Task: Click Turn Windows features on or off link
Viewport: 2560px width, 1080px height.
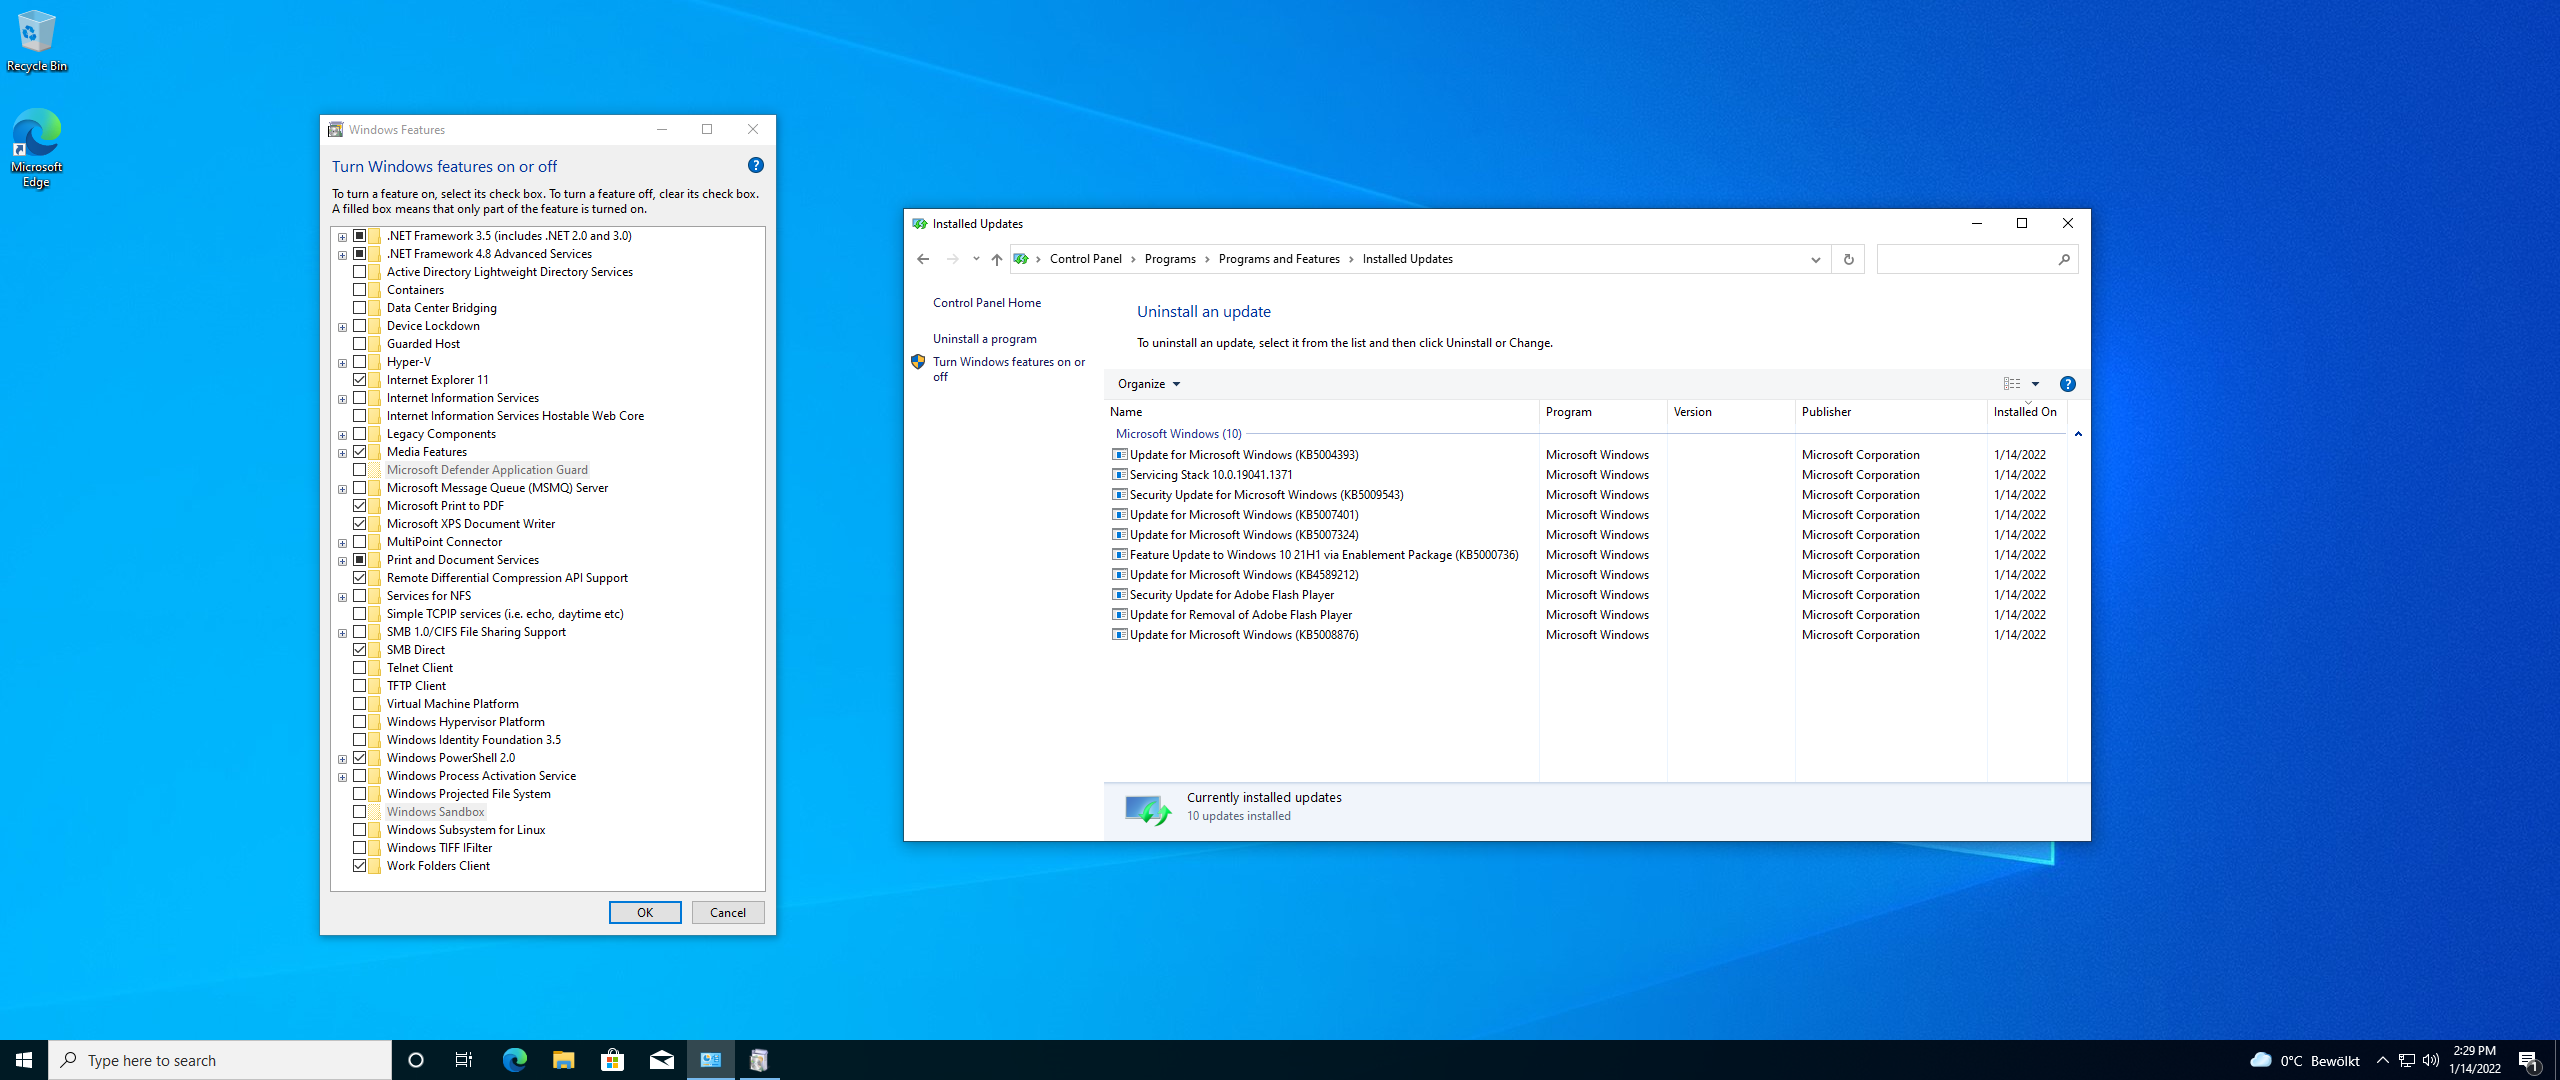Action: tap(1009, 369)
